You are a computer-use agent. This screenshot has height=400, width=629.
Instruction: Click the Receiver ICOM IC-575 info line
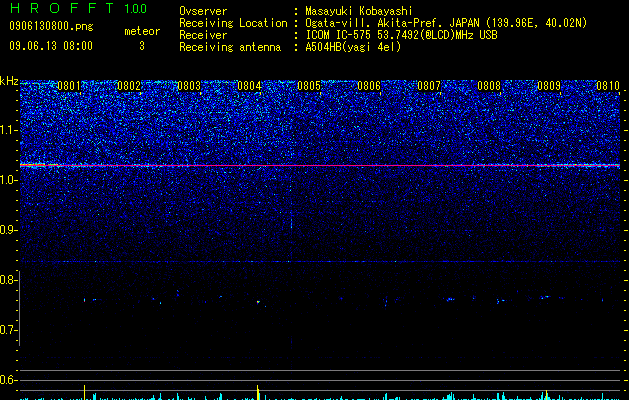(x=338, y=35)
